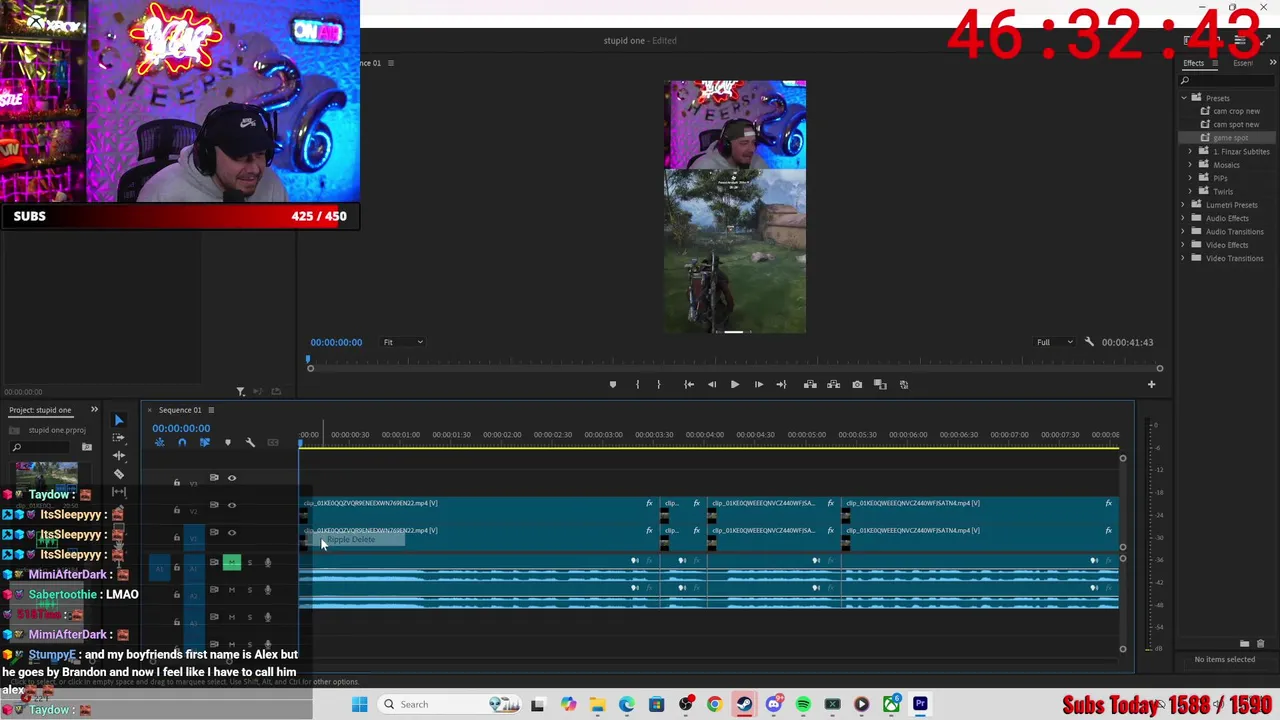Add a timeline marker
Viewport: 1280px width, 720px height.
click(x=228, y=442)
